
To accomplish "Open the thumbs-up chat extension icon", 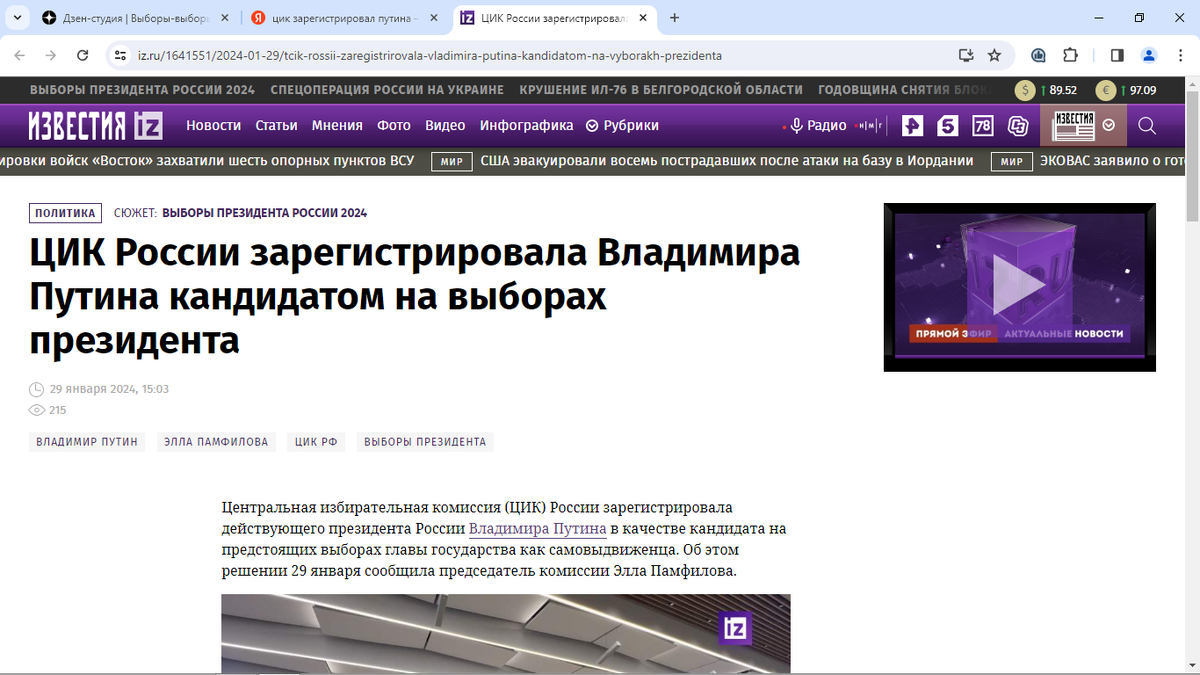I will 1039,55.
